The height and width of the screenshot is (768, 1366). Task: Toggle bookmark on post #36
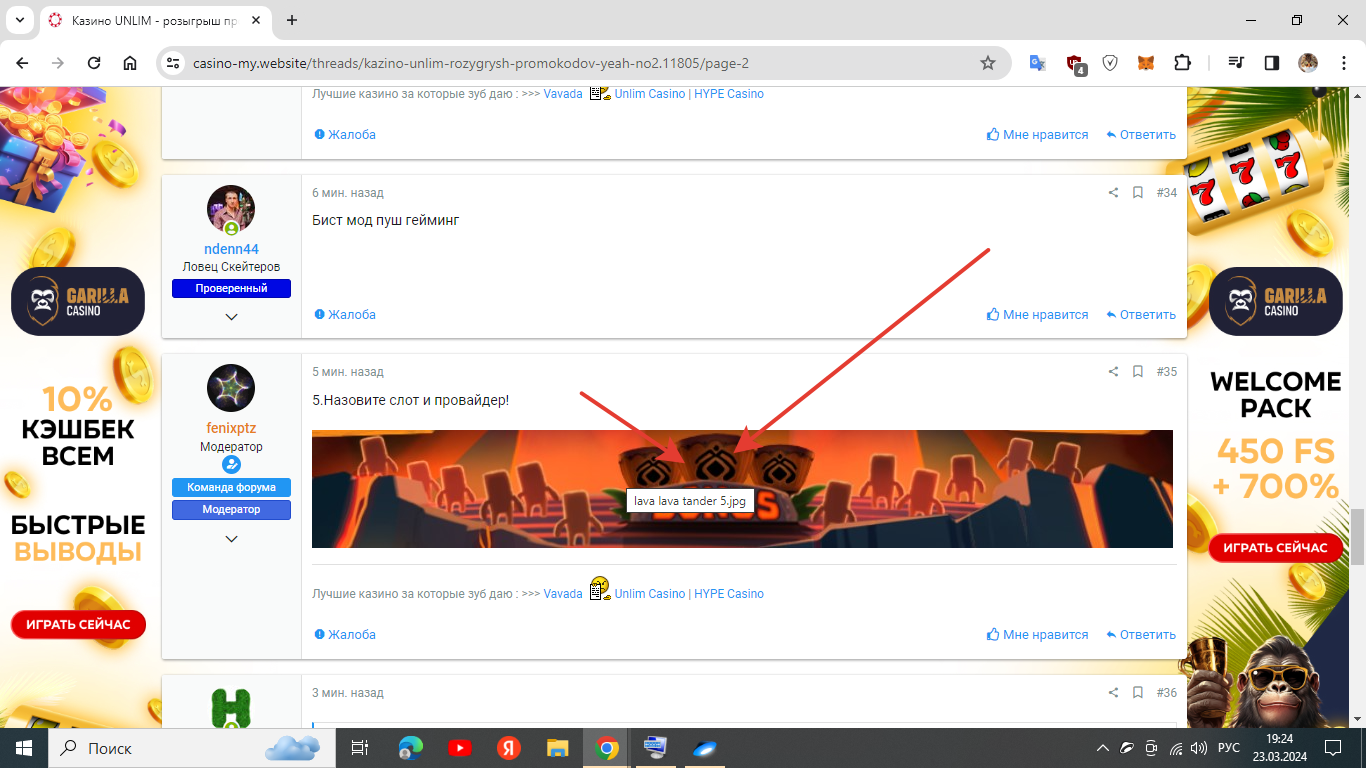click(1138, 693)
